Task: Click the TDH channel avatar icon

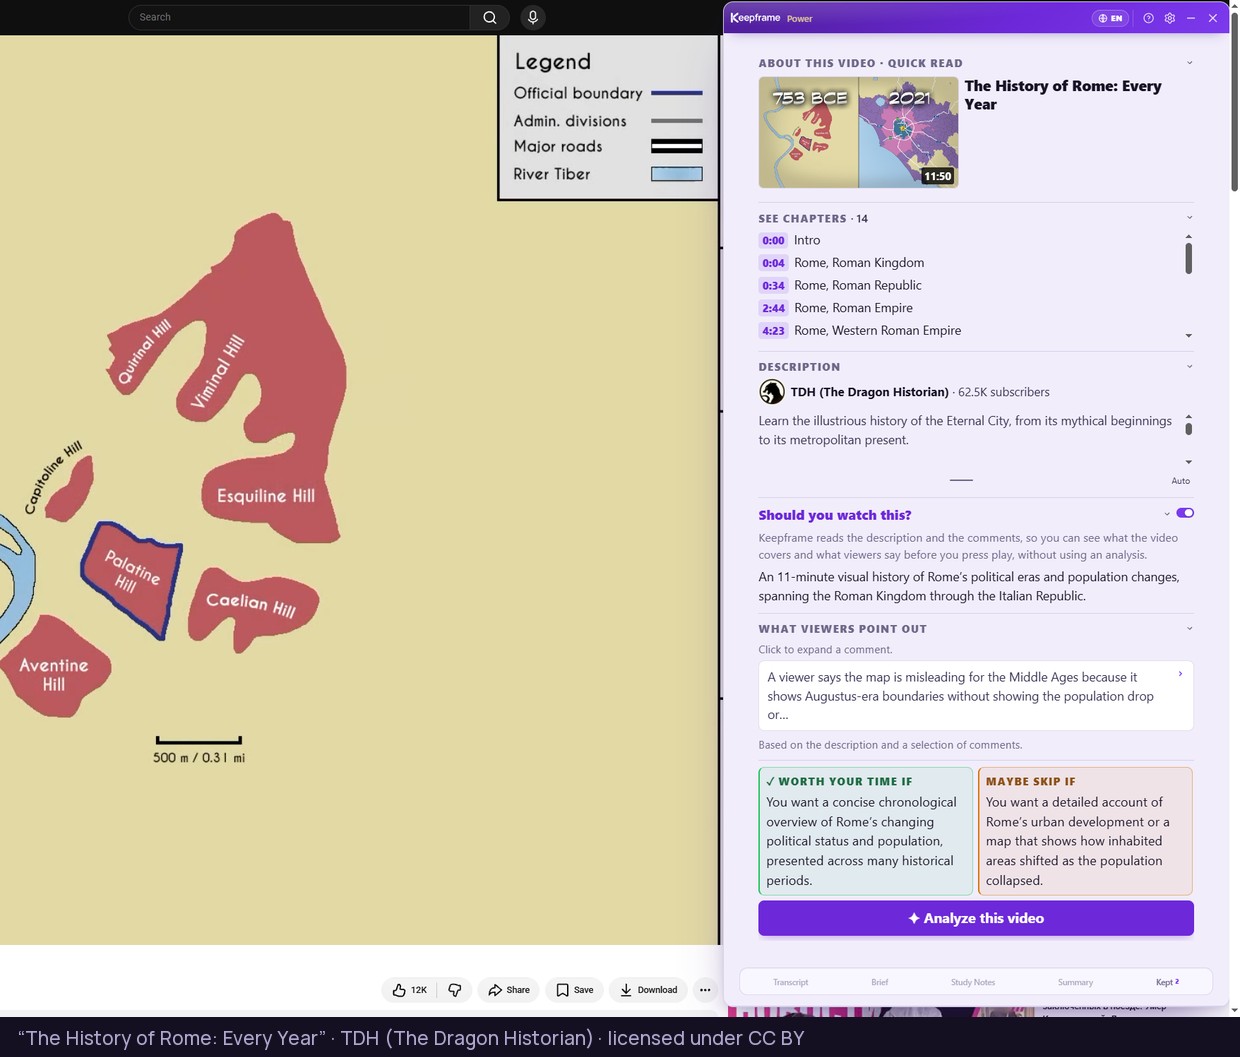Action: coord(771,392)
